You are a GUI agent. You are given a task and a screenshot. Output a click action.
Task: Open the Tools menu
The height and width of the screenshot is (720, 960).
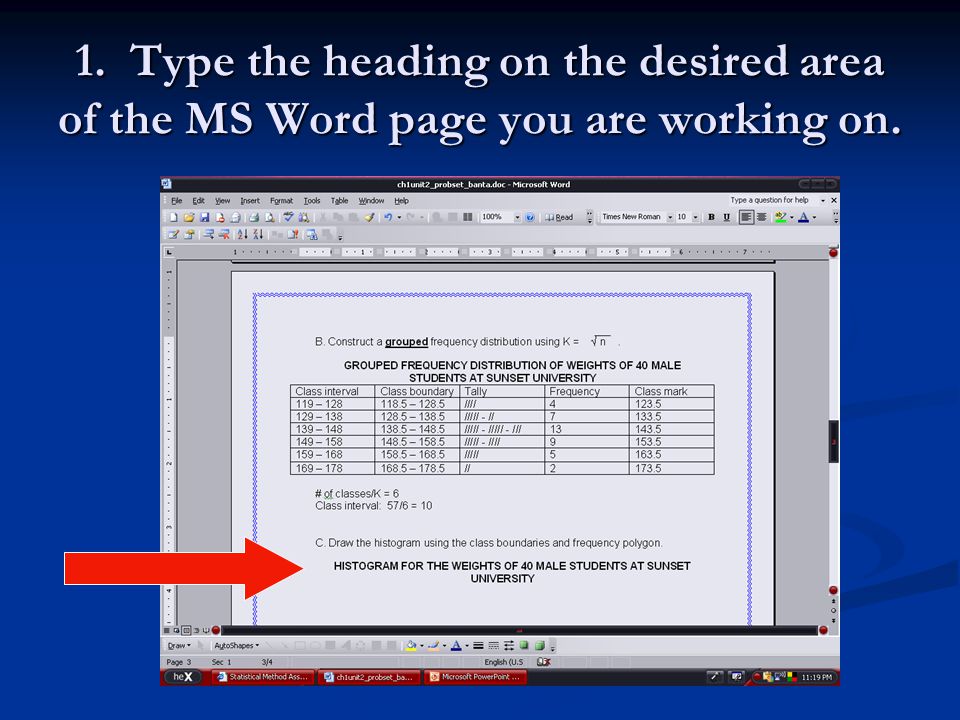pyautogui.click(x=312, y=200)
